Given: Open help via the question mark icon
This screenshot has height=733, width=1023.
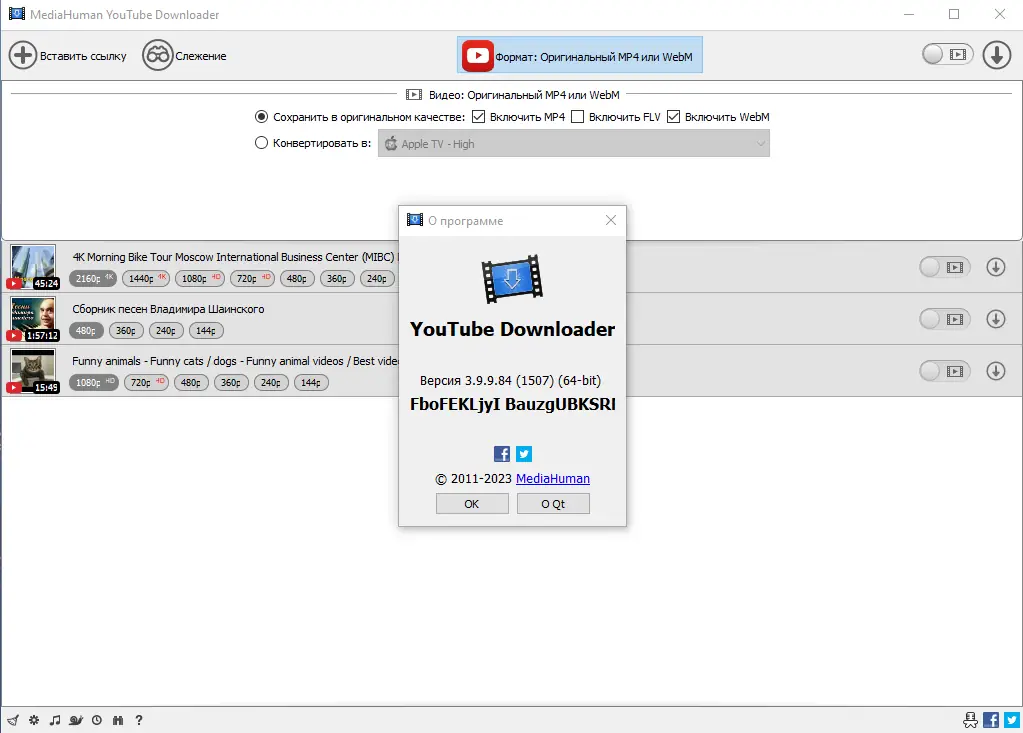Looking at the screenshot, I should 139,719.
